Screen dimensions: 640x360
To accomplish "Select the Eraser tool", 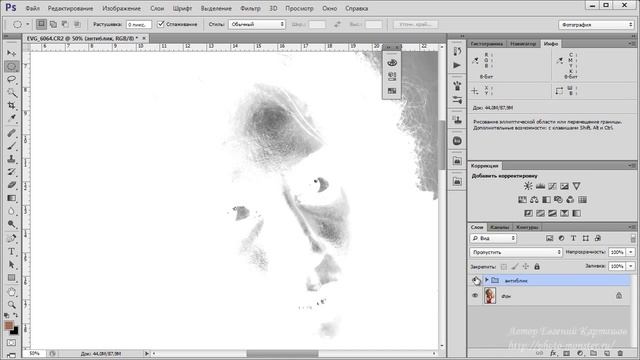I will click(x=11, y=185).
